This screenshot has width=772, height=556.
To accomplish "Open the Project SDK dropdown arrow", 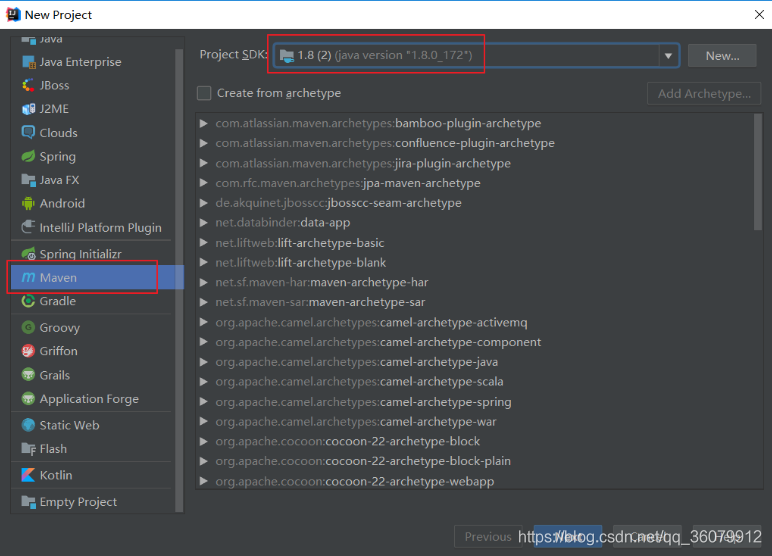I will [668, 56].
